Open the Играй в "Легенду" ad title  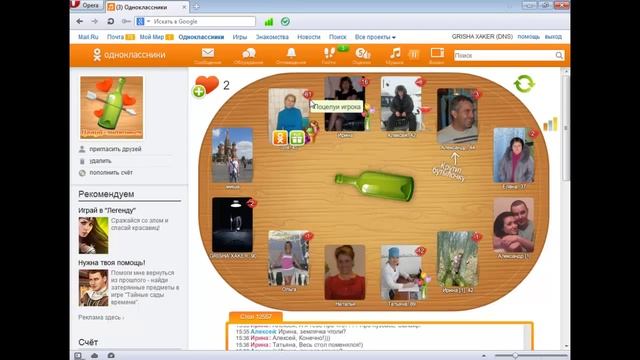point(107,210)
